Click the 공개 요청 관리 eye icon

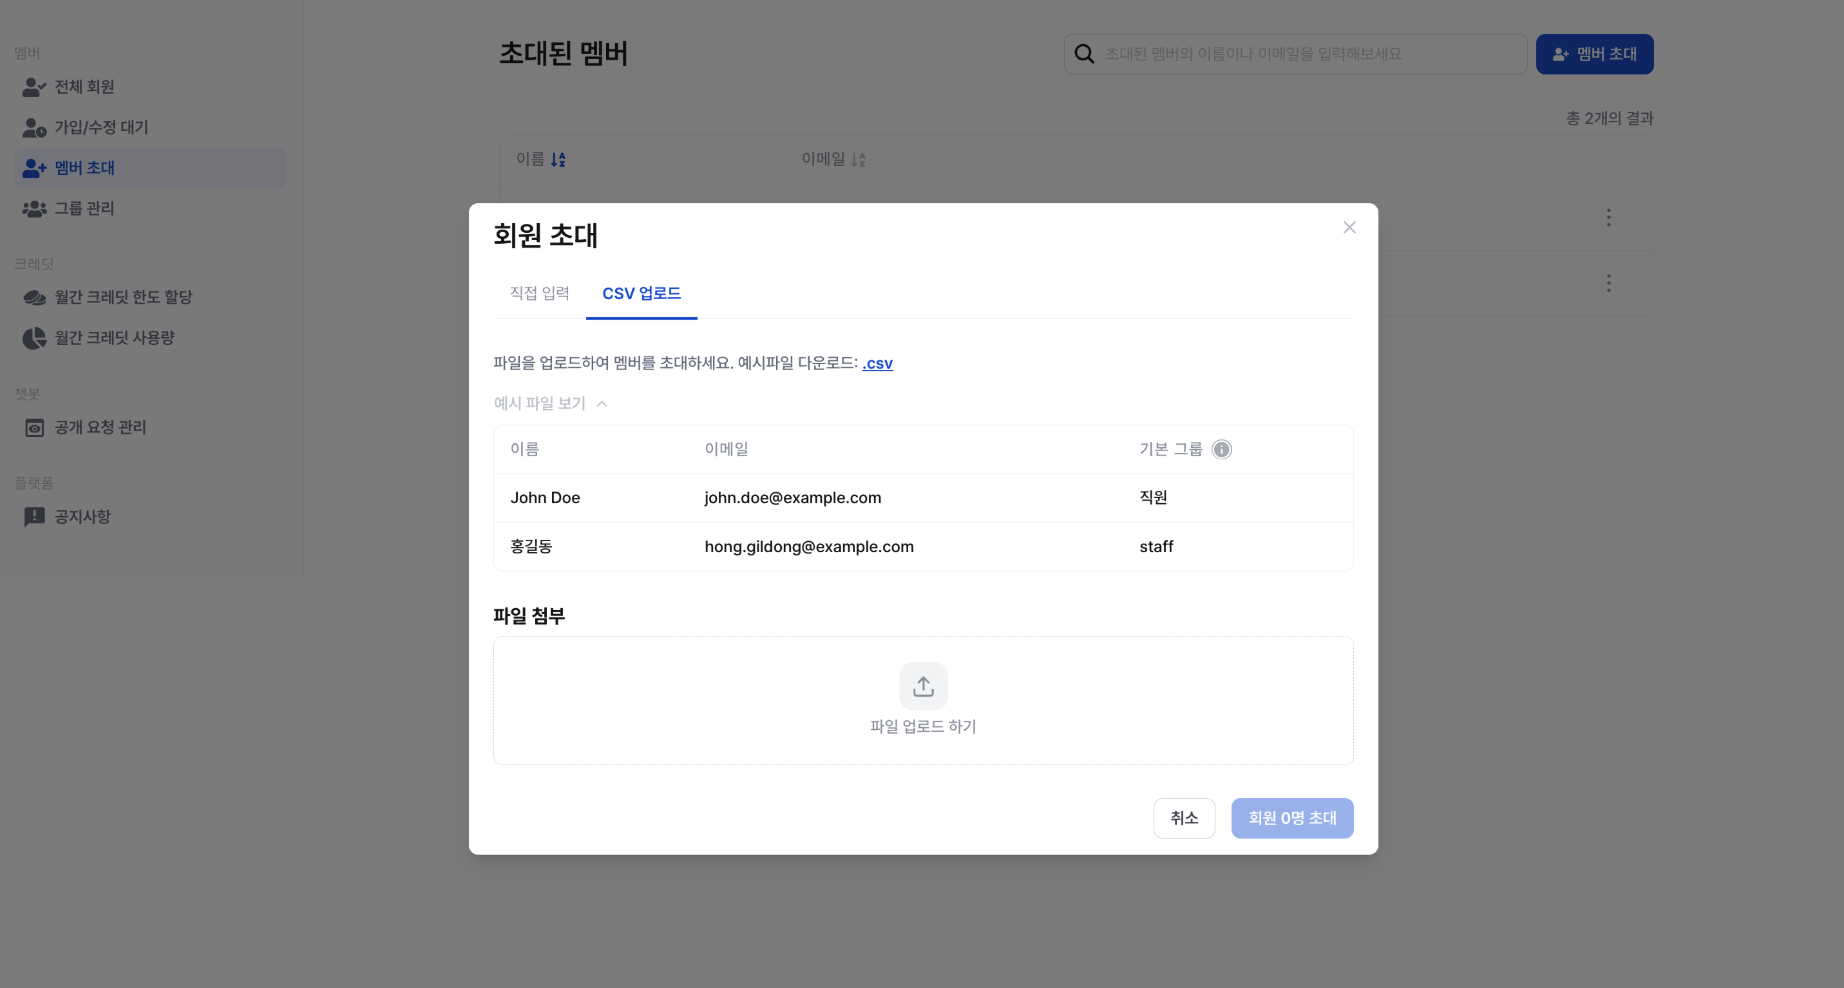coord(34,427)
